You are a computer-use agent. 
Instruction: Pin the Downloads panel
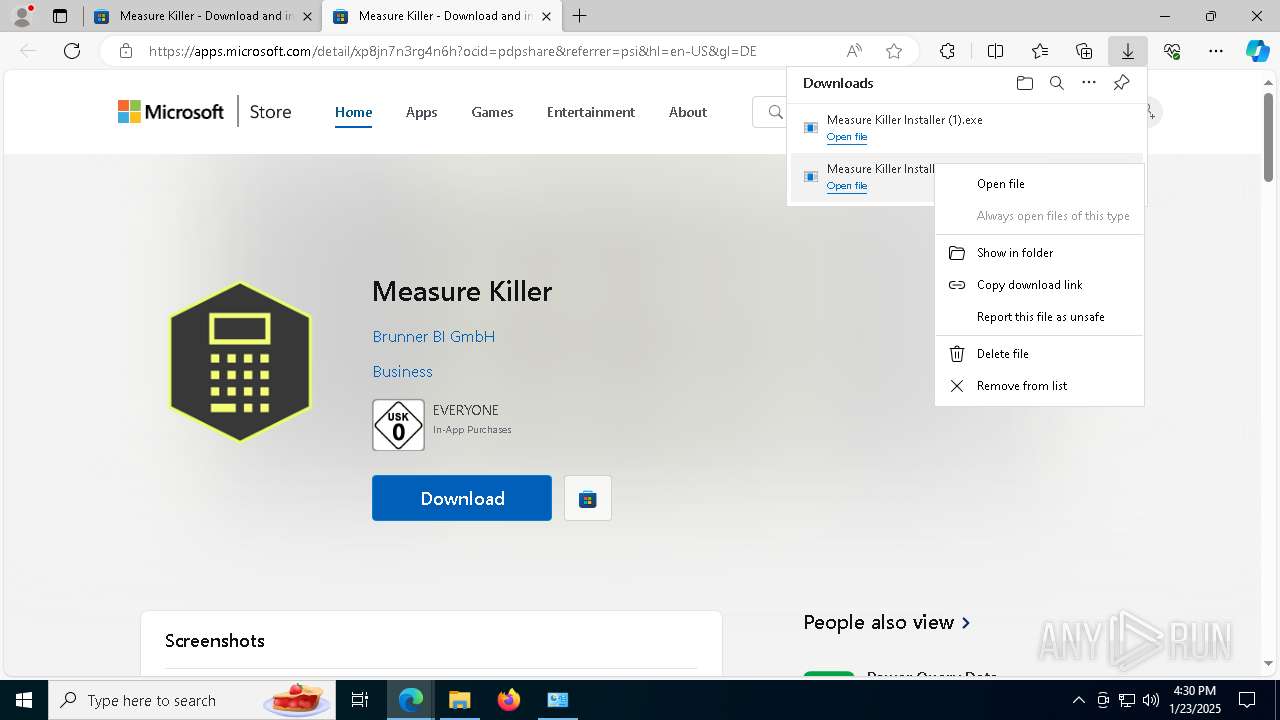click(1121, 83)
